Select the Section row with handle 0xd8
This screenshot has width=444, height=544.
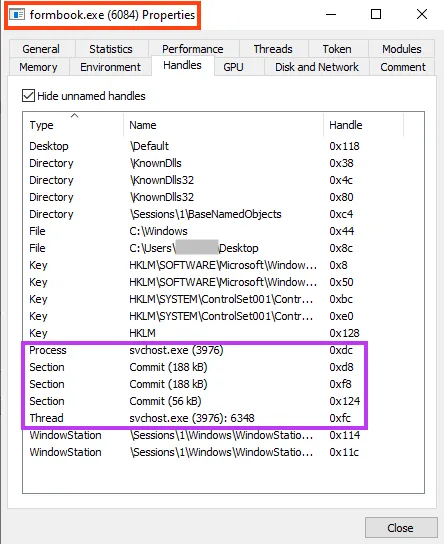coord(223,367)
